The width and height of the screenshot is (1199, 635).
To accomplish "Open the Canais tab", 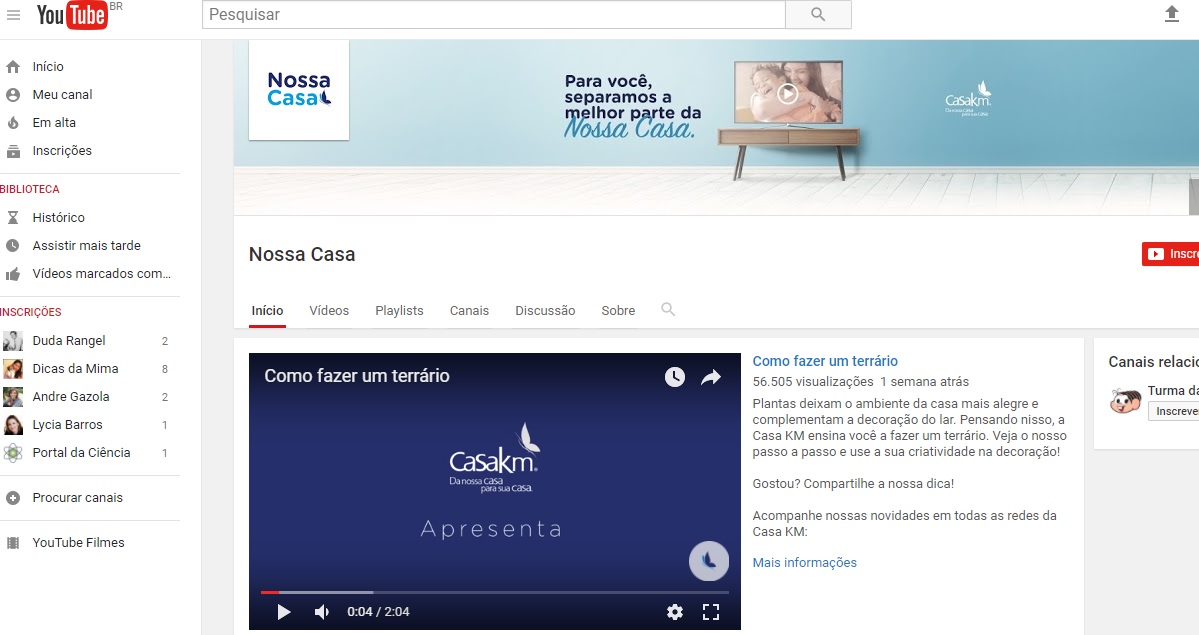I will click(x=470, y=311).
